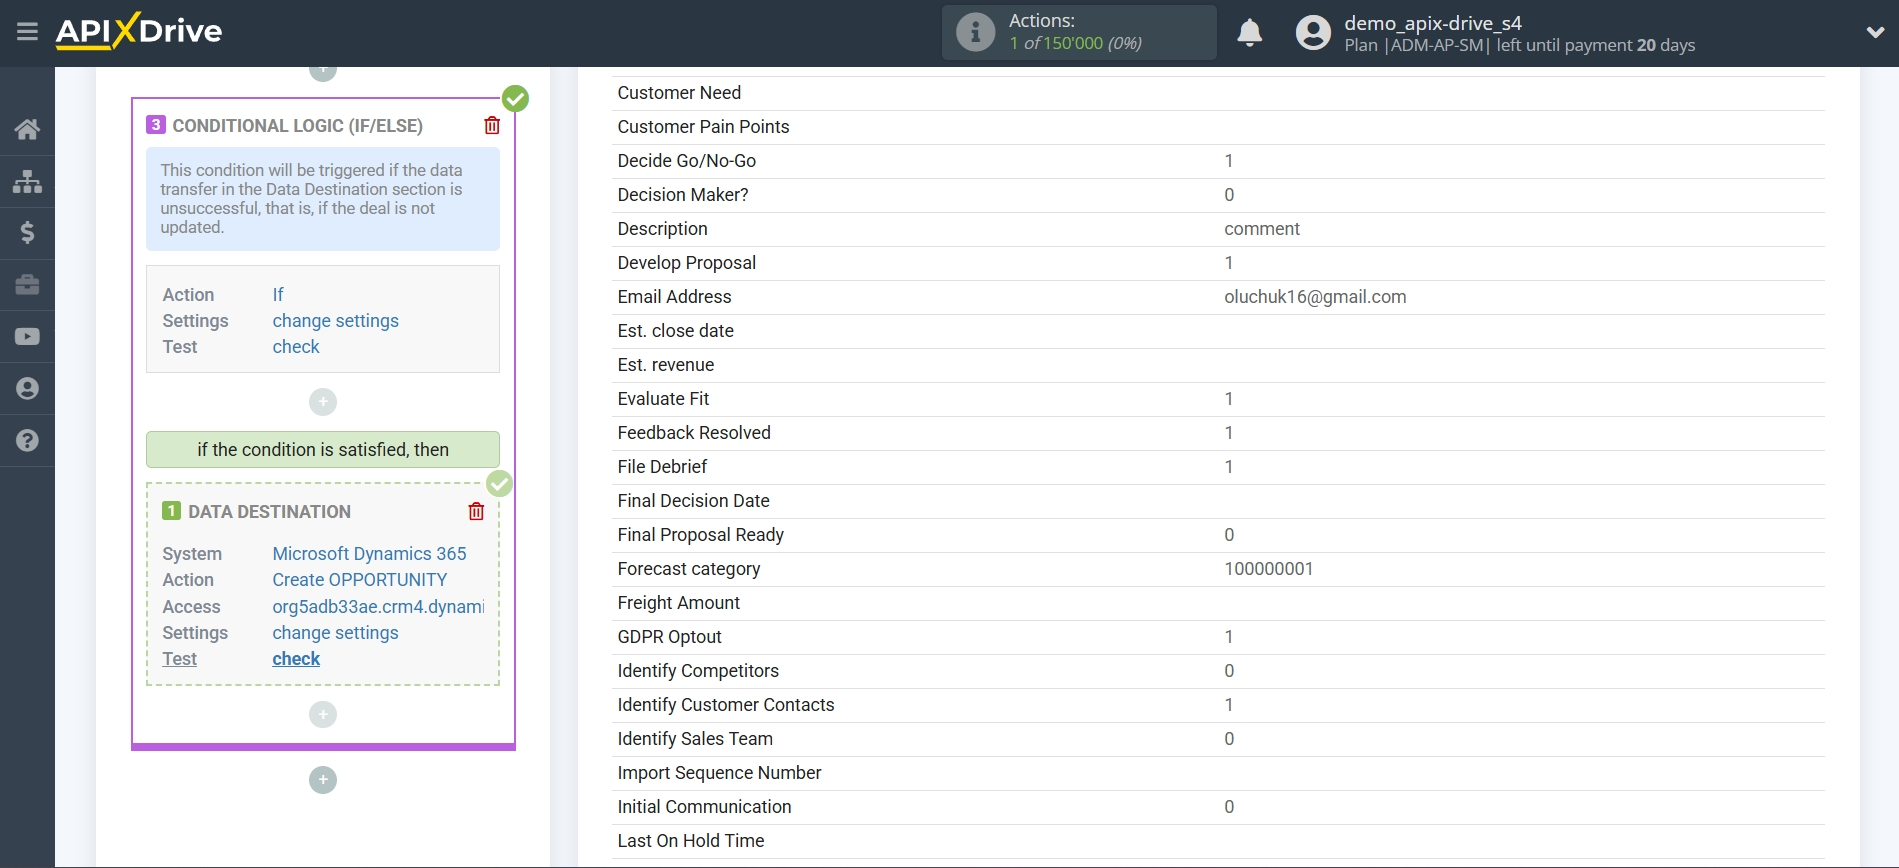The width and height of the screenshot is (1899, 868).
Task: Select DATA DESTINATION heading
Action: pyautogui.click(x=269, y=512)
